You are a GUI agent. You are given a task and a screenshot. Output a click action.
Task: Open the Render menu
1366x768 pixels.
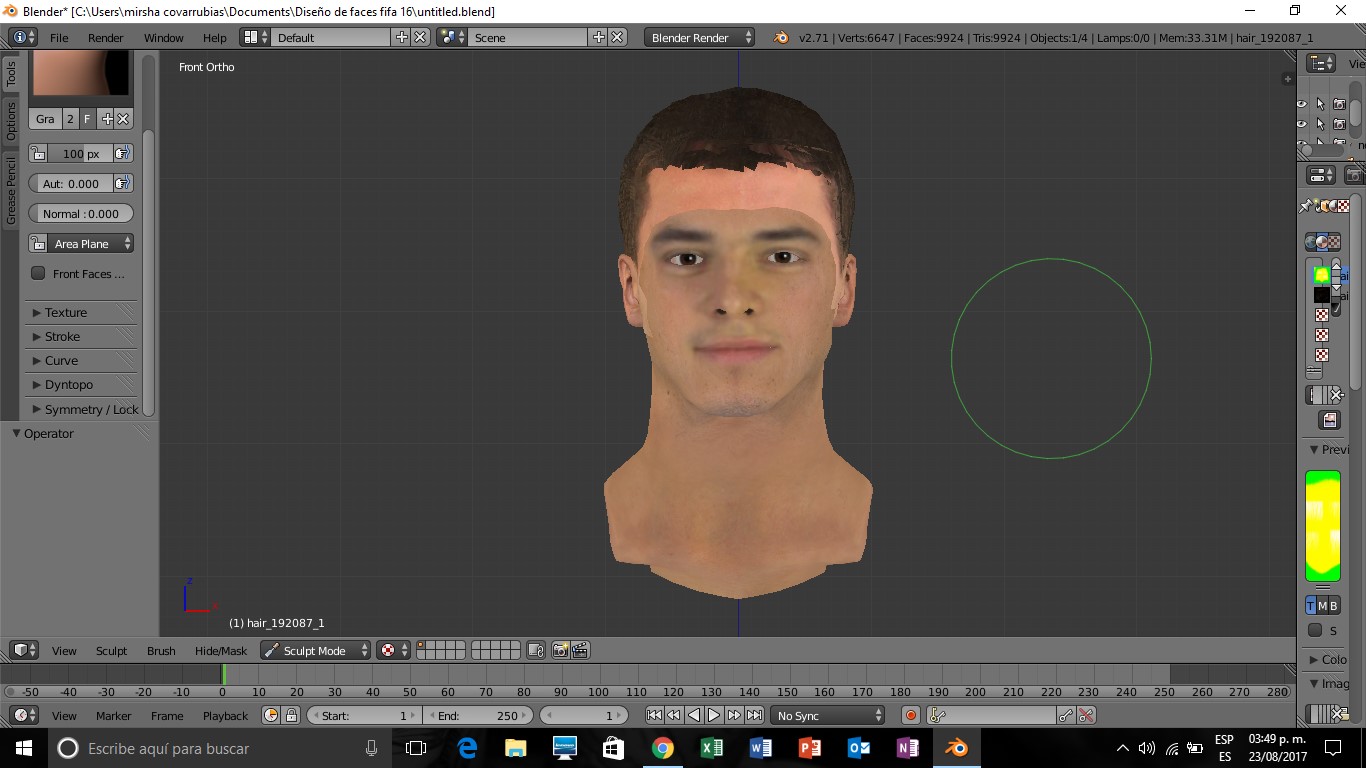point(105,37)
